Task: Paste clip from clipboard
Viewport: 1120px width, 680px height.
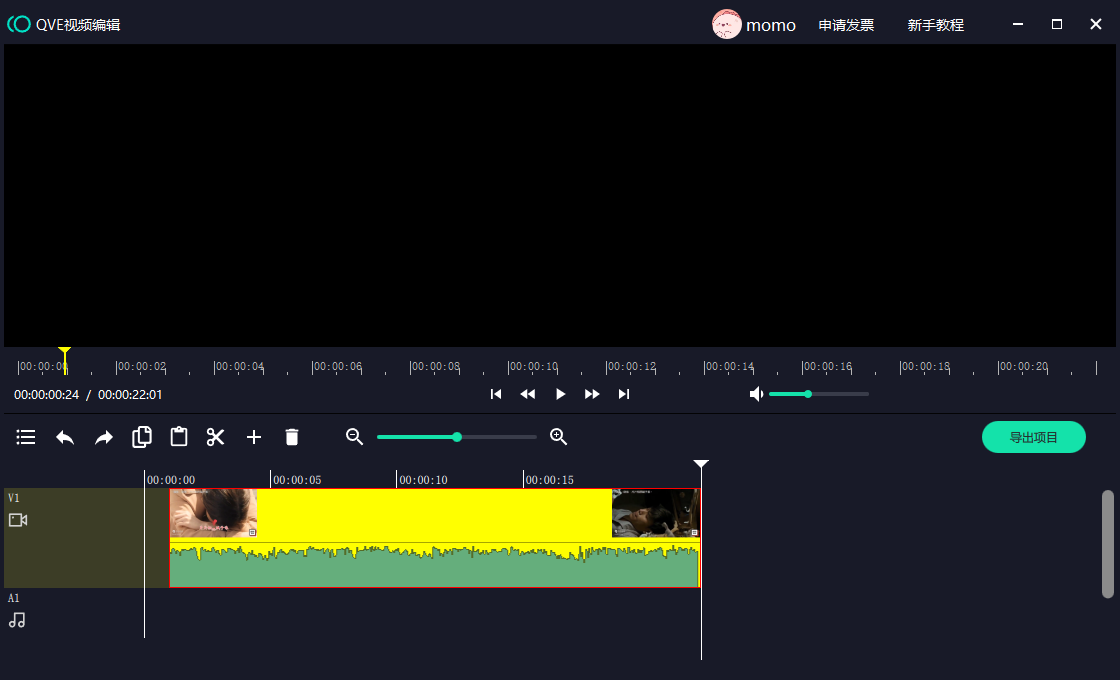Action: pyautogui.click(x=179, y=437)
